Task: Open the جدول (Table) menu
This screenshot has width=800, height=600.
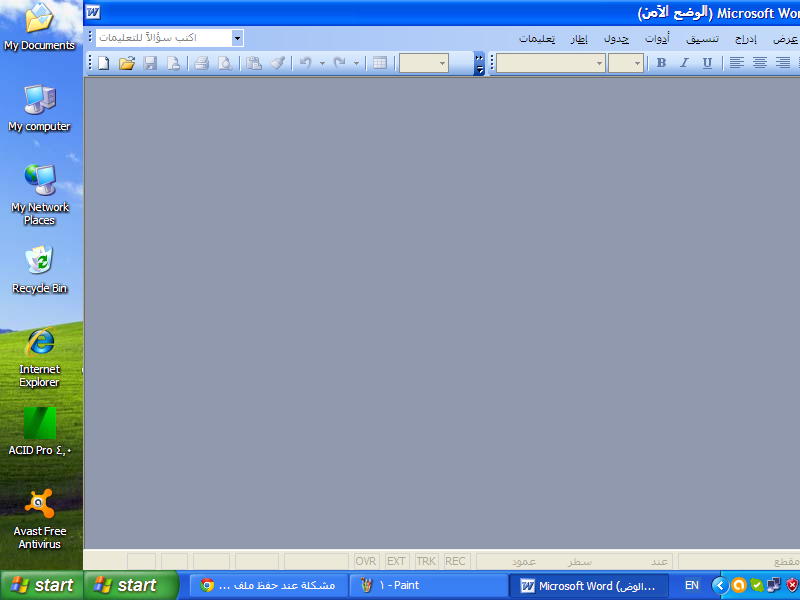Action: click(x=616, y=39)
